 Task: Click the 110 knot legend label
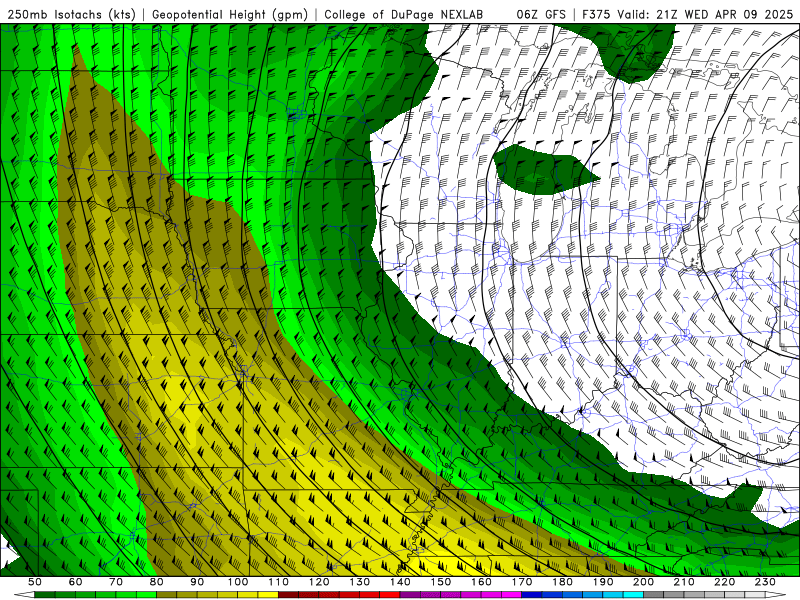[x=278, y=582]
